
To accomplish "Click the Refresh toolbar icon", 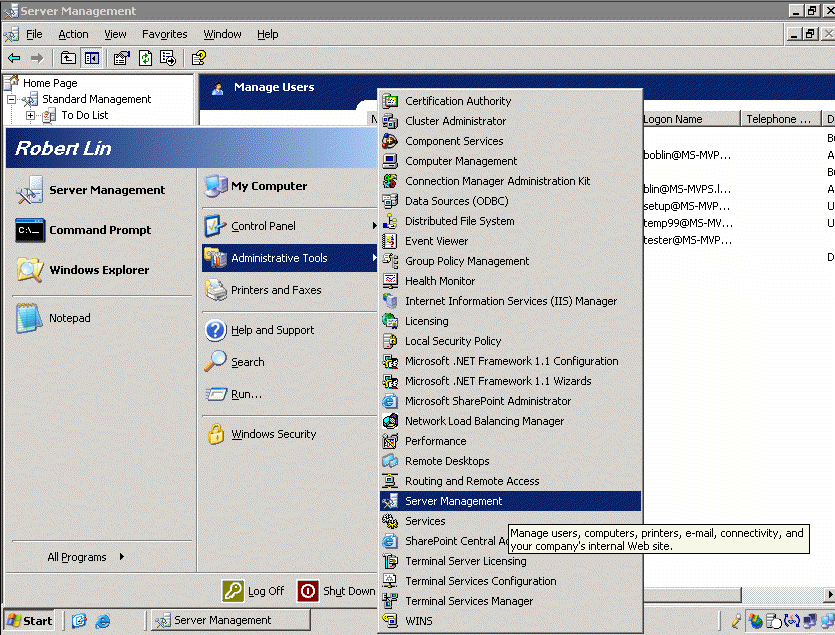I will click(145, 58).
